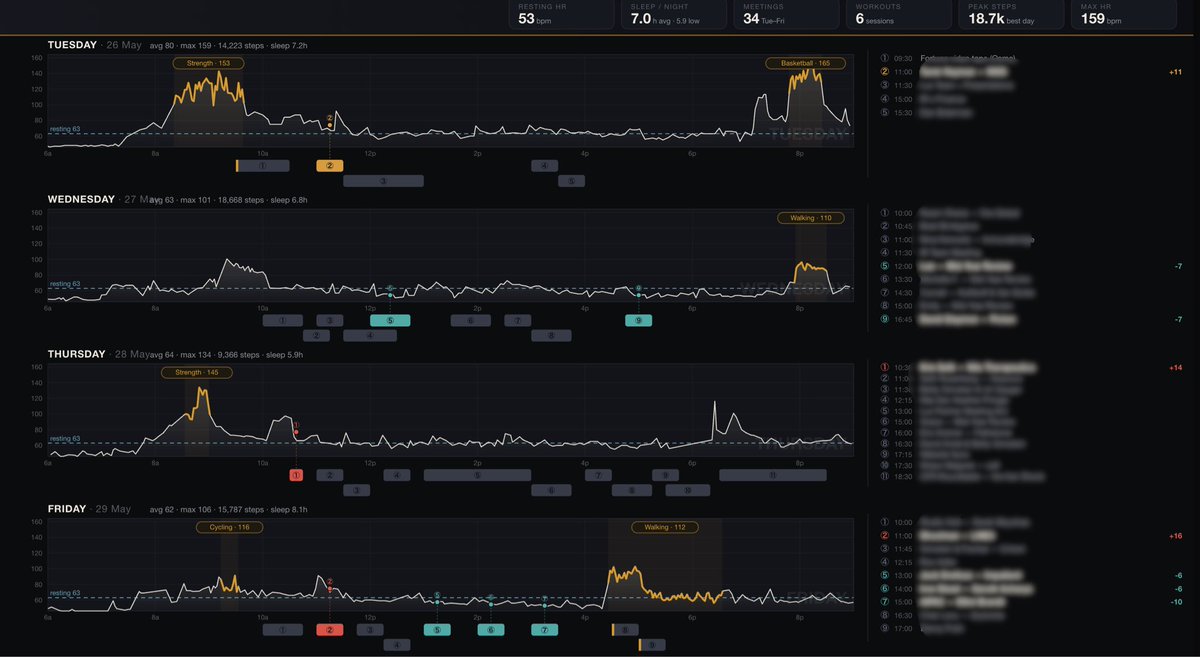The height and width of the screenshot is (657, 1200).
Task: Click the '-10' value in Friday's list
Action: click(1177, 602)
